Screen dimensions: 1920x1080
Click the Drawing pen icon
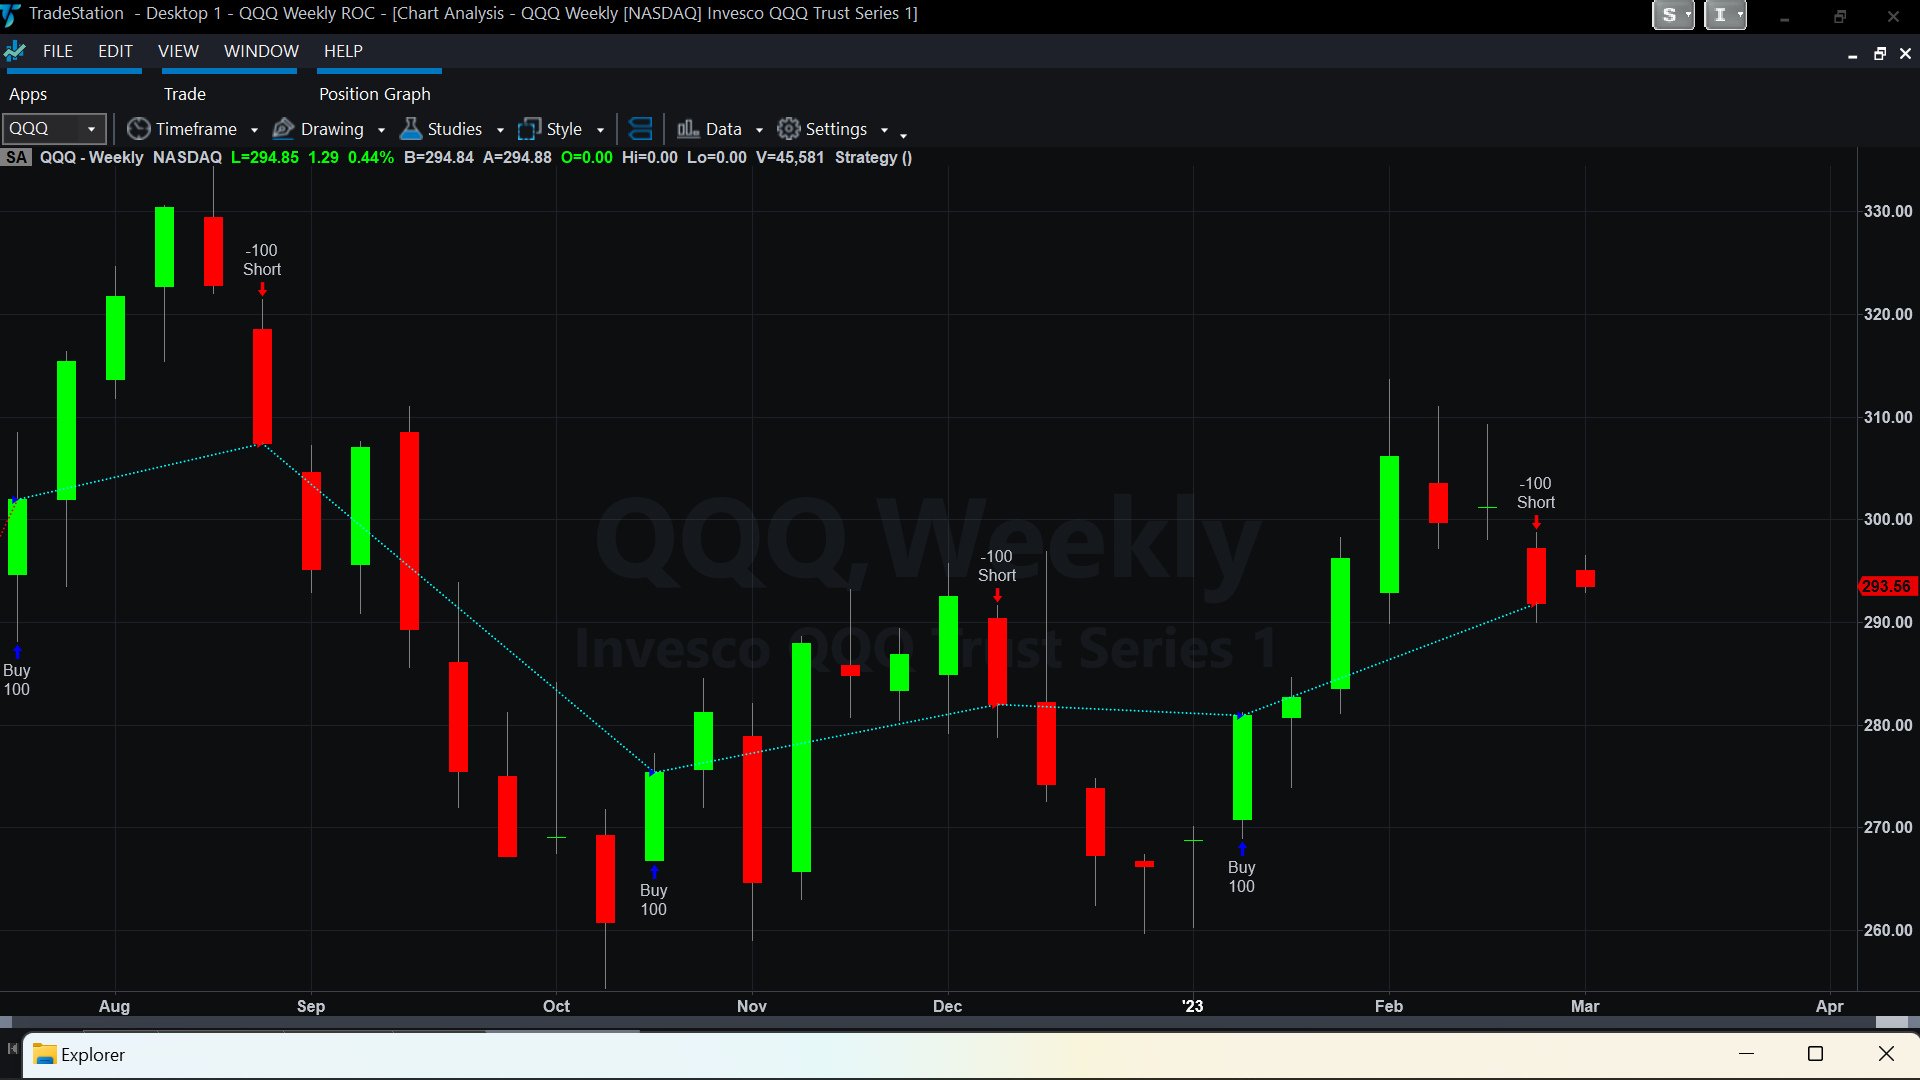[x=284, y=129]
